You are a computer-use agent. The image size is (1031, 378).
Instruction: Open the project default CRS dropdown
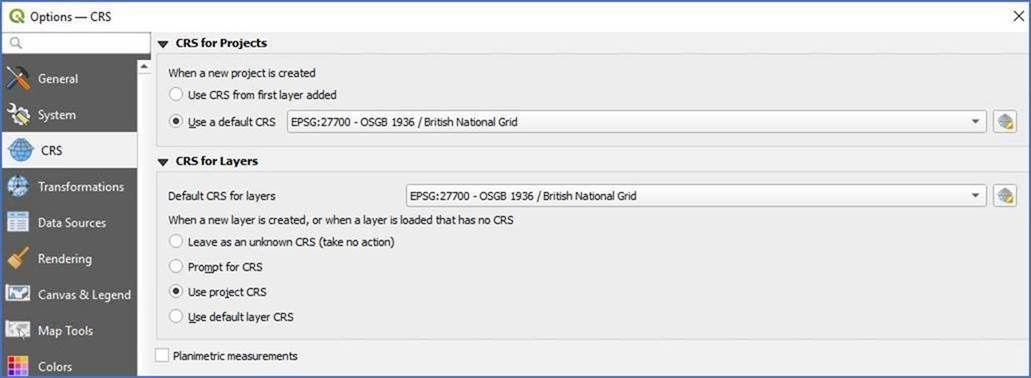(636, 122)
